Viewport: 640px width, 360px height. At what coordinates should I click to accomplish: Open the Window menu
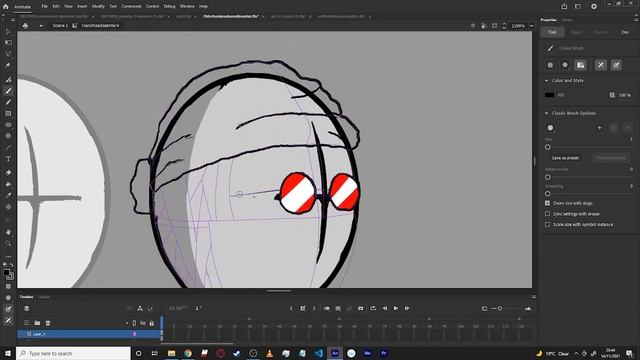pos(187,7)
